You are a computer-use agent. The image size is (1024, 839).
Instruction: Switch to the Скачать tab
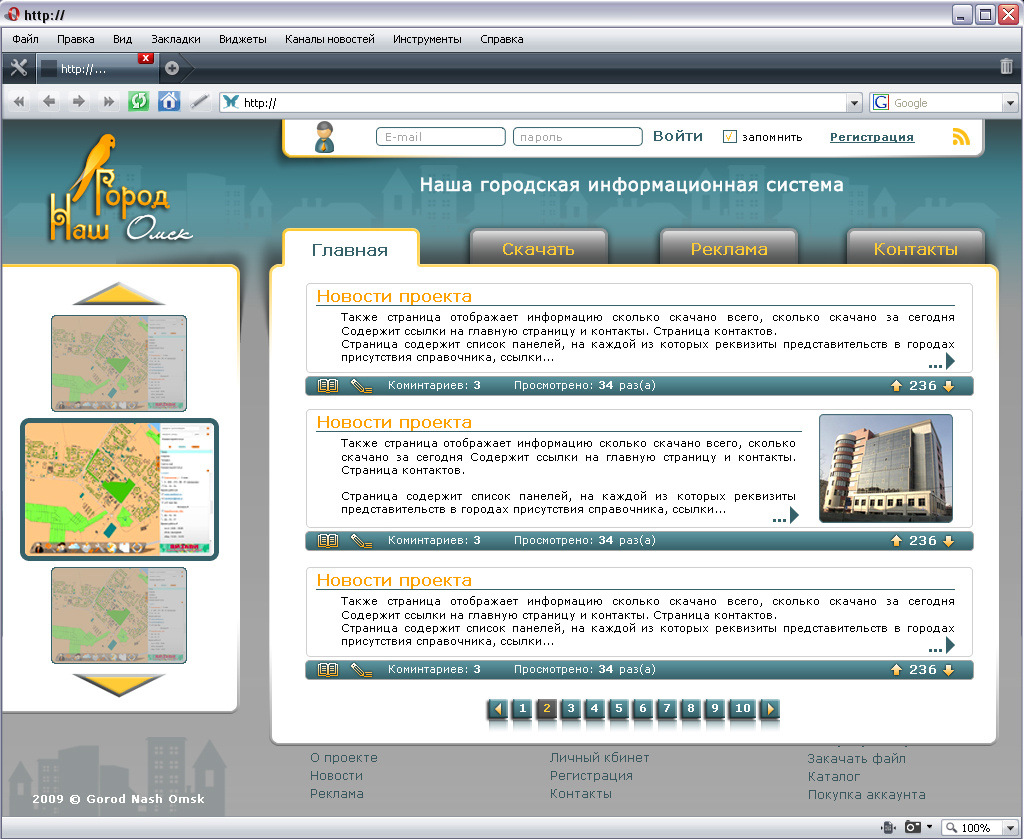(538, 248)
